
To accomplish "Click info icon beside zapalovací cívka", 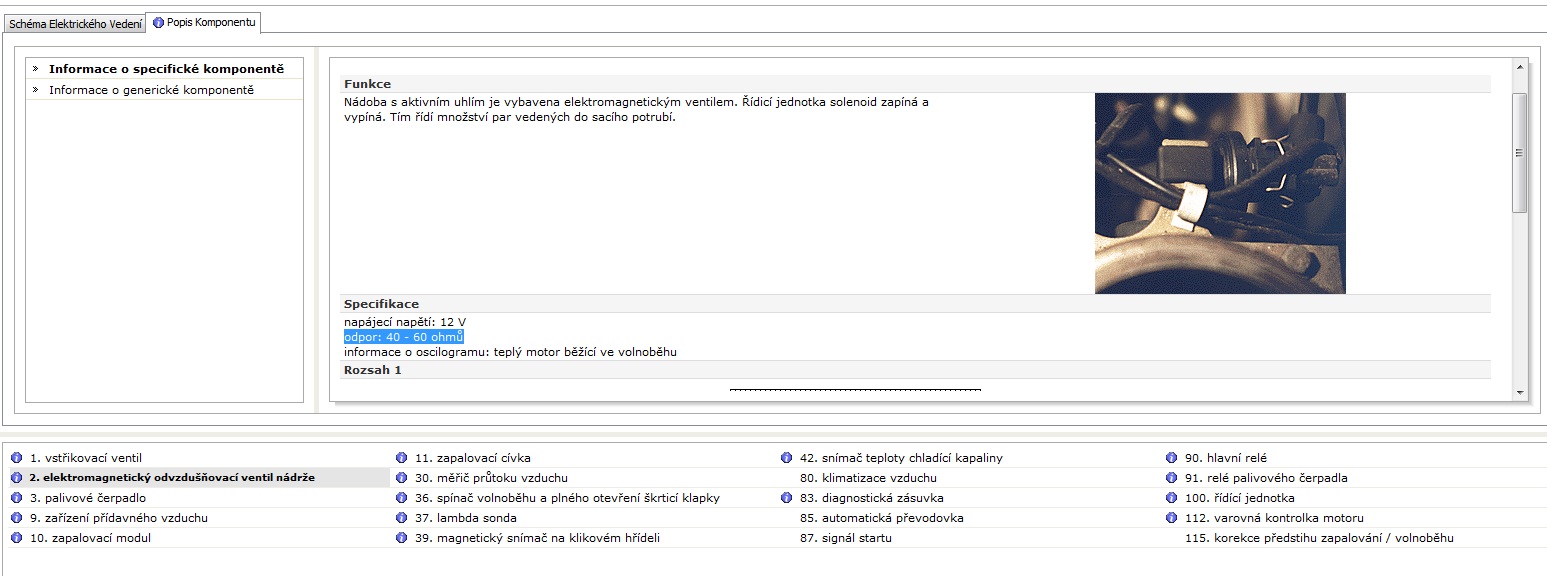I will (401, 458).
